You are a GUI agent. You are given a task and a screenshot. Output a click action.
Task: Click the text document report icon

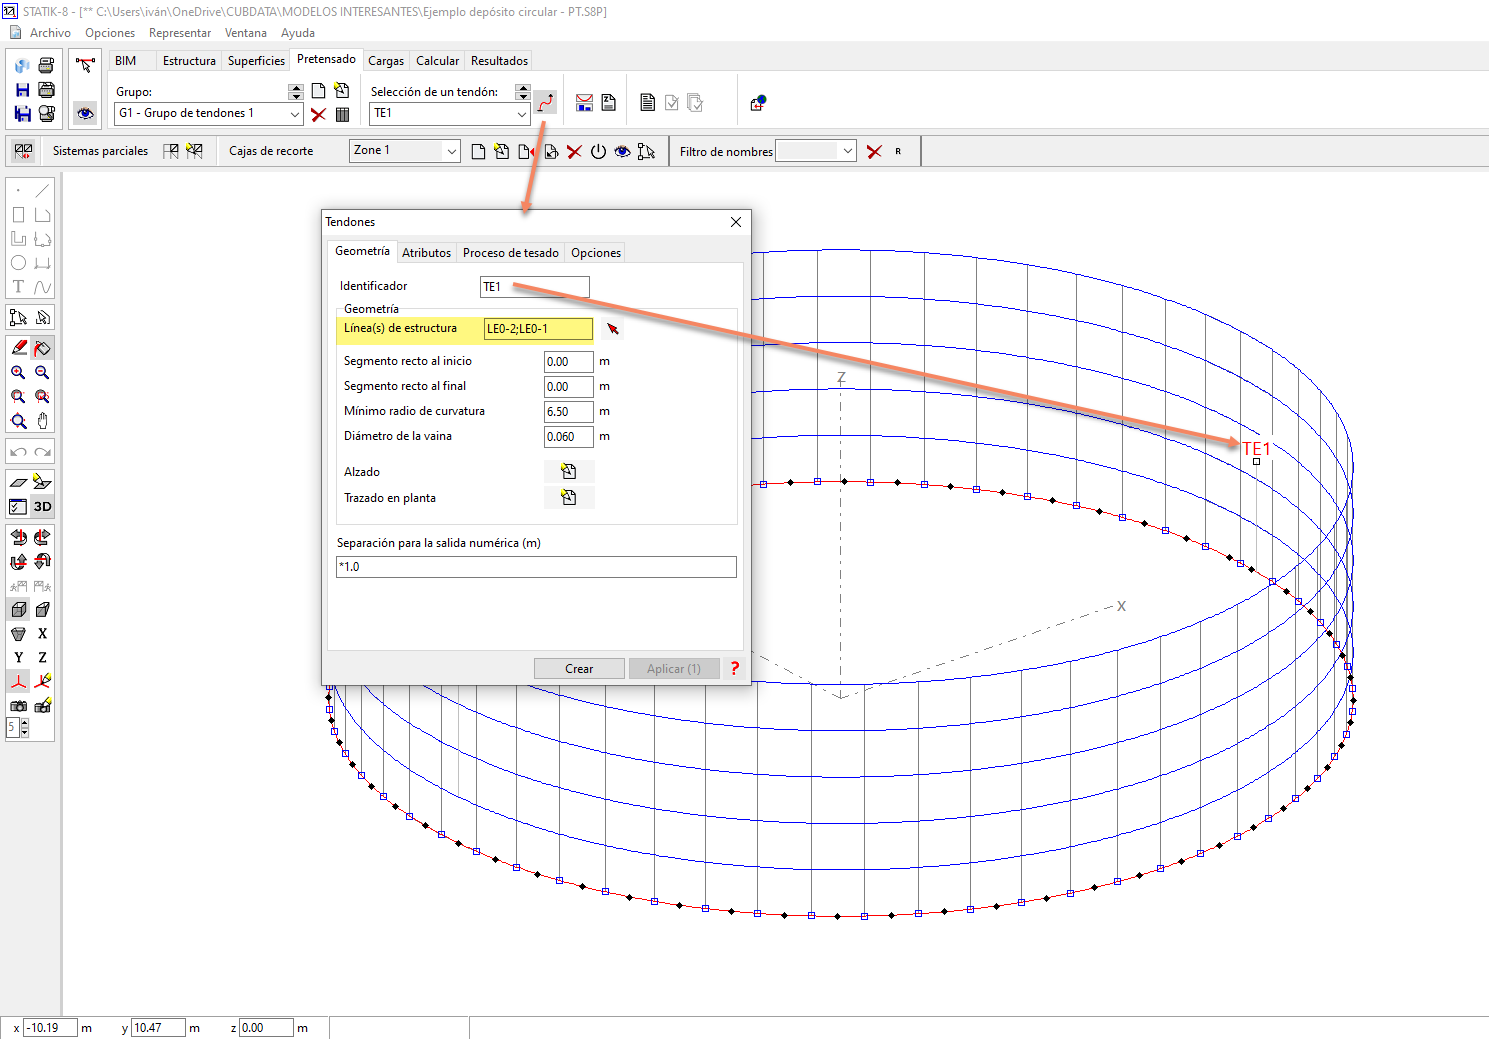pyautogui.click(x=648, y=102)
